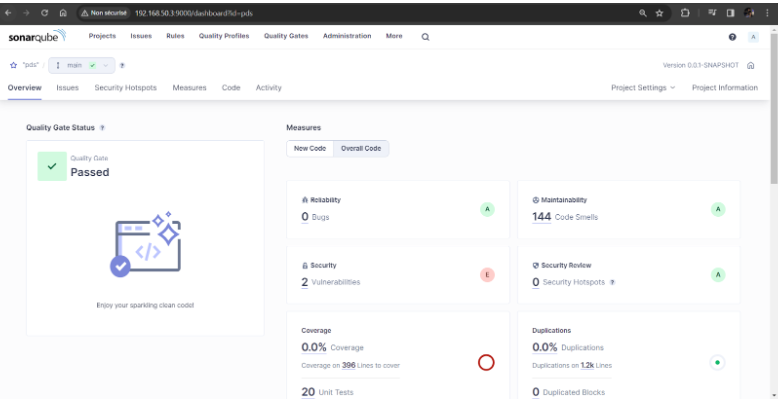Image resolution: width=778 pixels, height=411 pixels.
Task: Open the 144 Code Smells link
Action: pyautogui.click(x=564, y=216)
